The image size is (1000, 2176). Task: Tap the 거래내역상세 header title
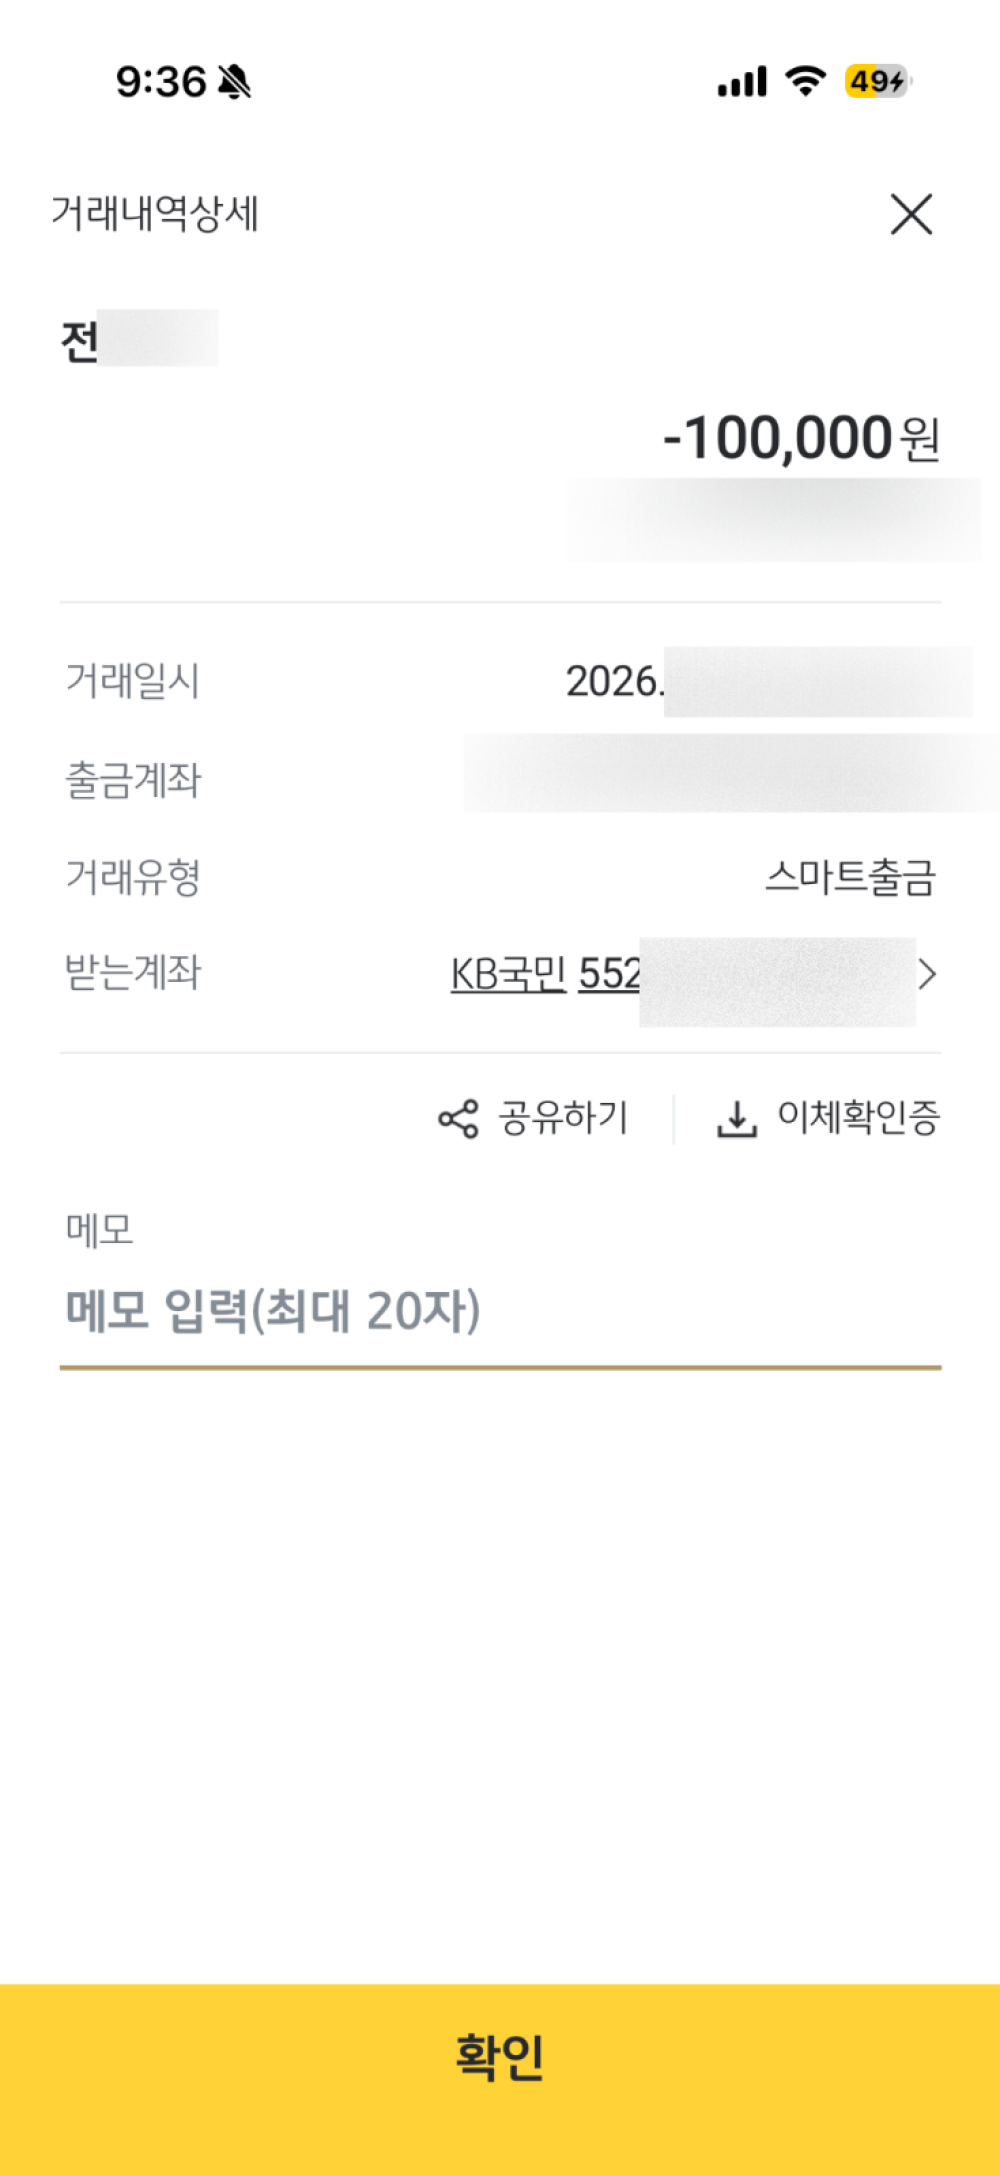point(155,214)
